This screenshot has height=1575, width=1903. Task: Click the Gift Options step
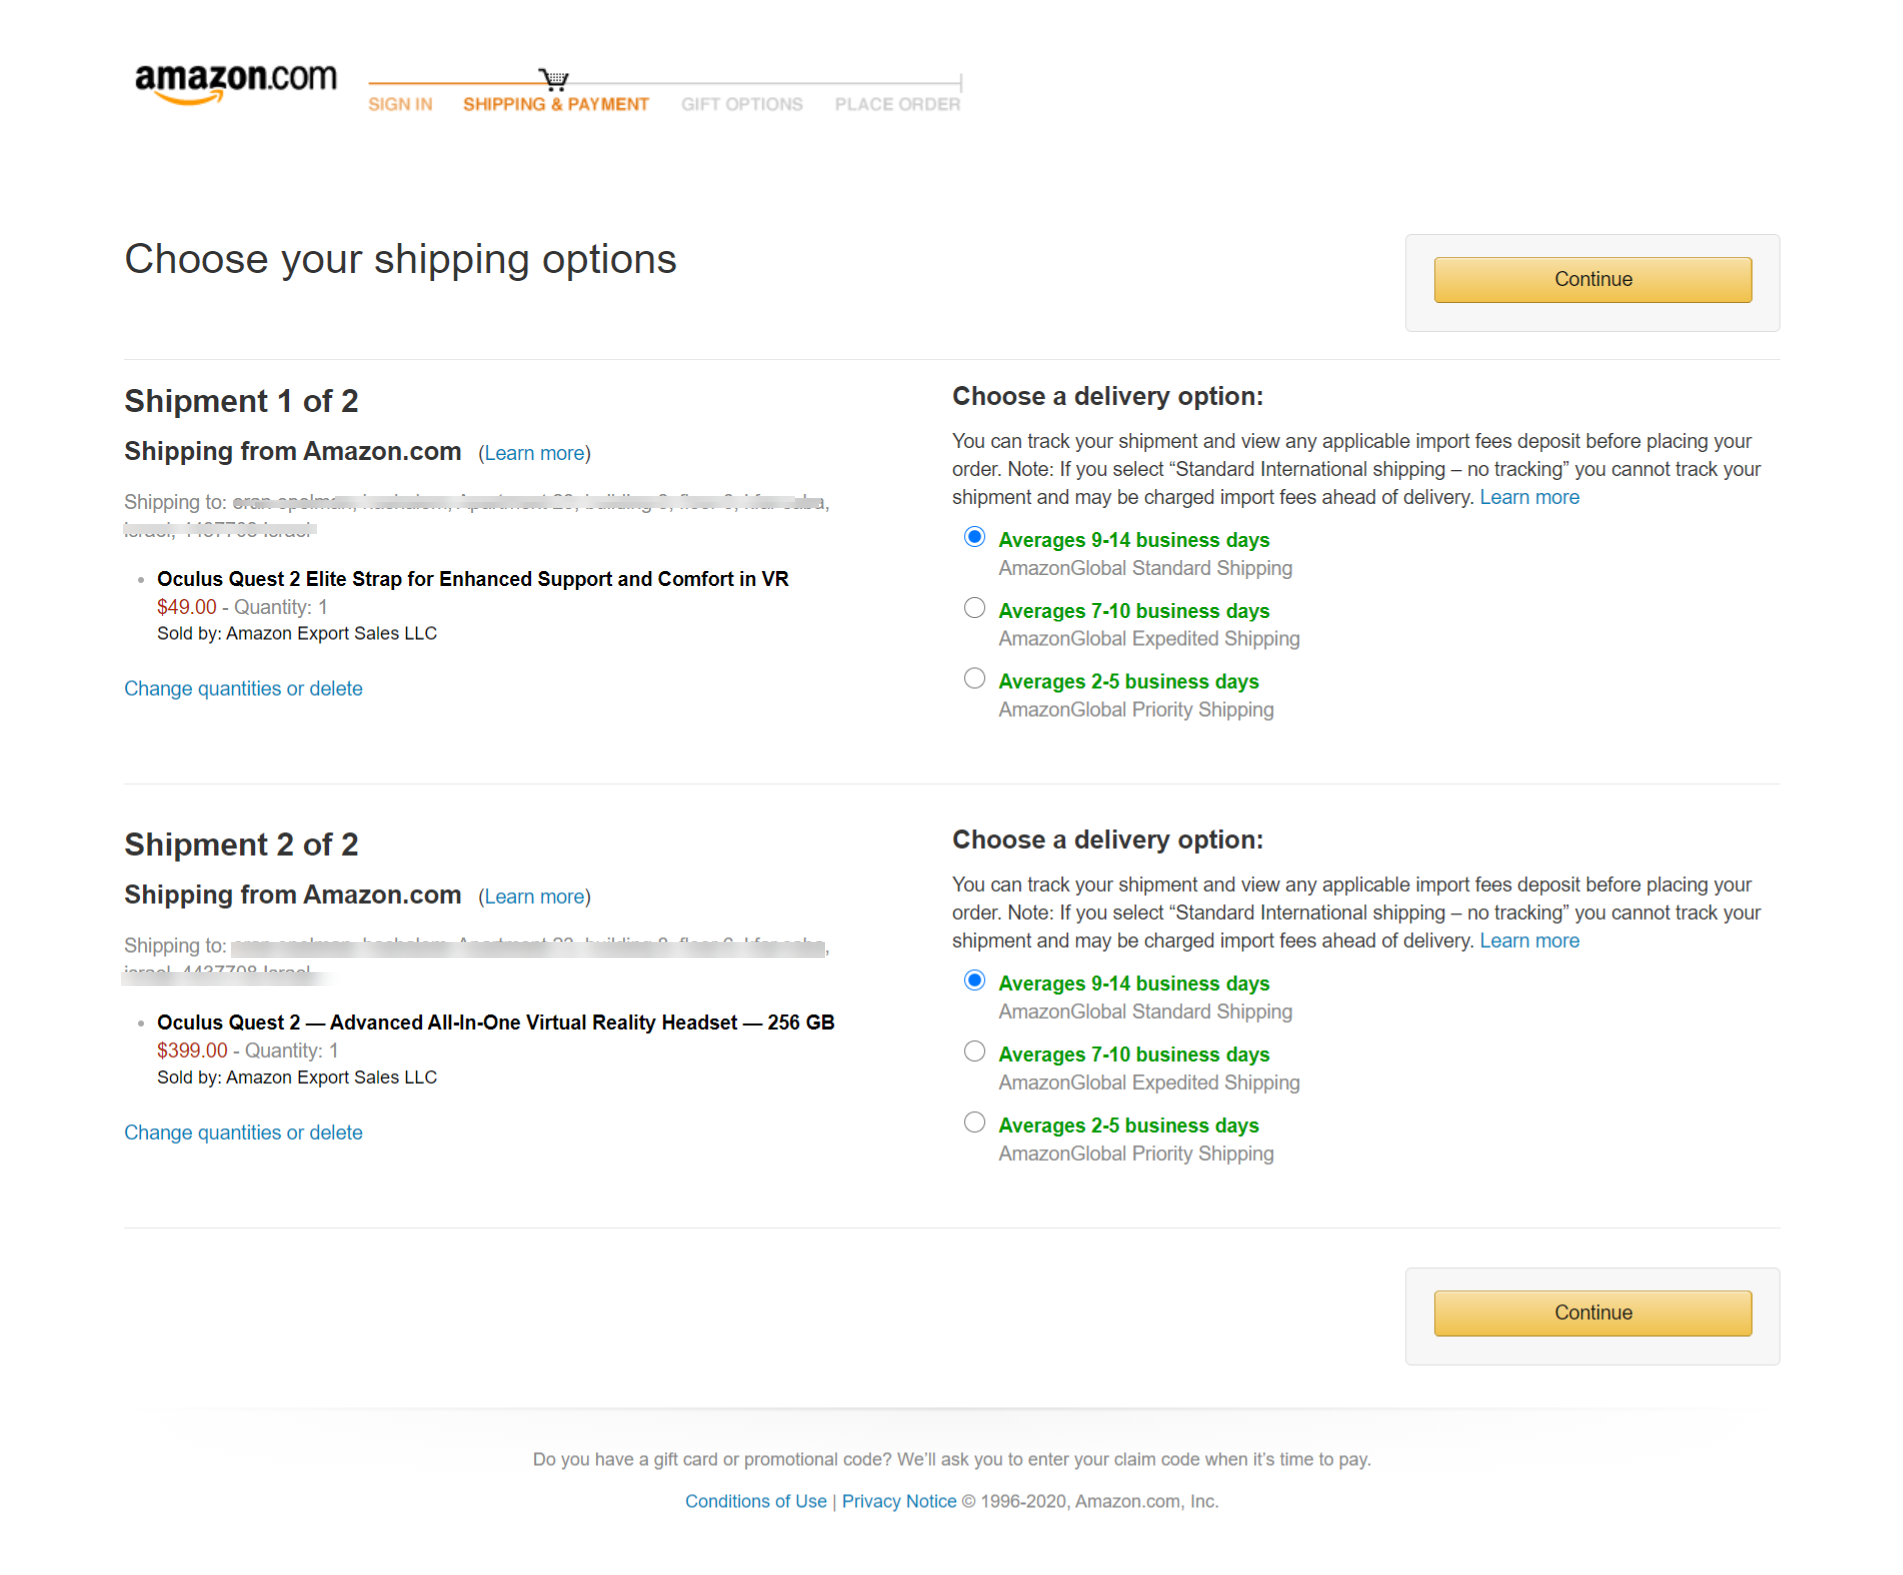pos(741,104)
